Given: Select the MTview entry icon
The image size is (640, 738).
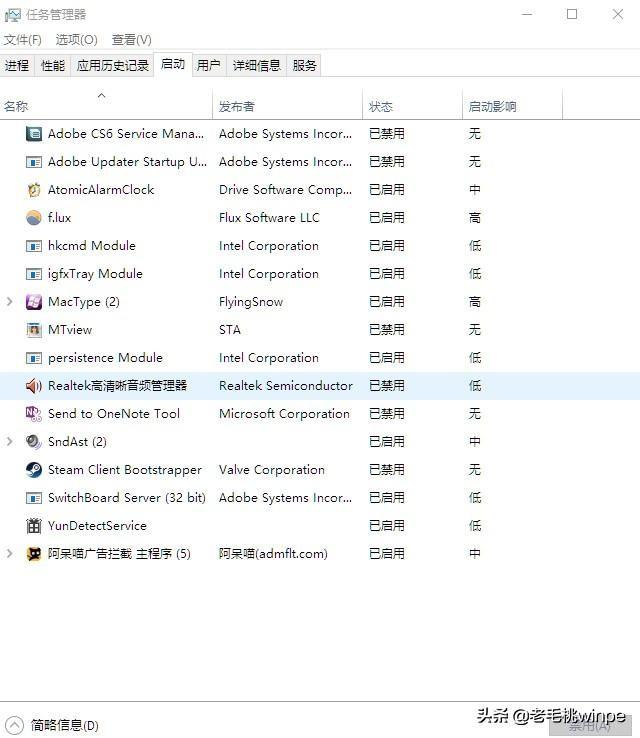Looking at the screenshot, I should (34, 330).
